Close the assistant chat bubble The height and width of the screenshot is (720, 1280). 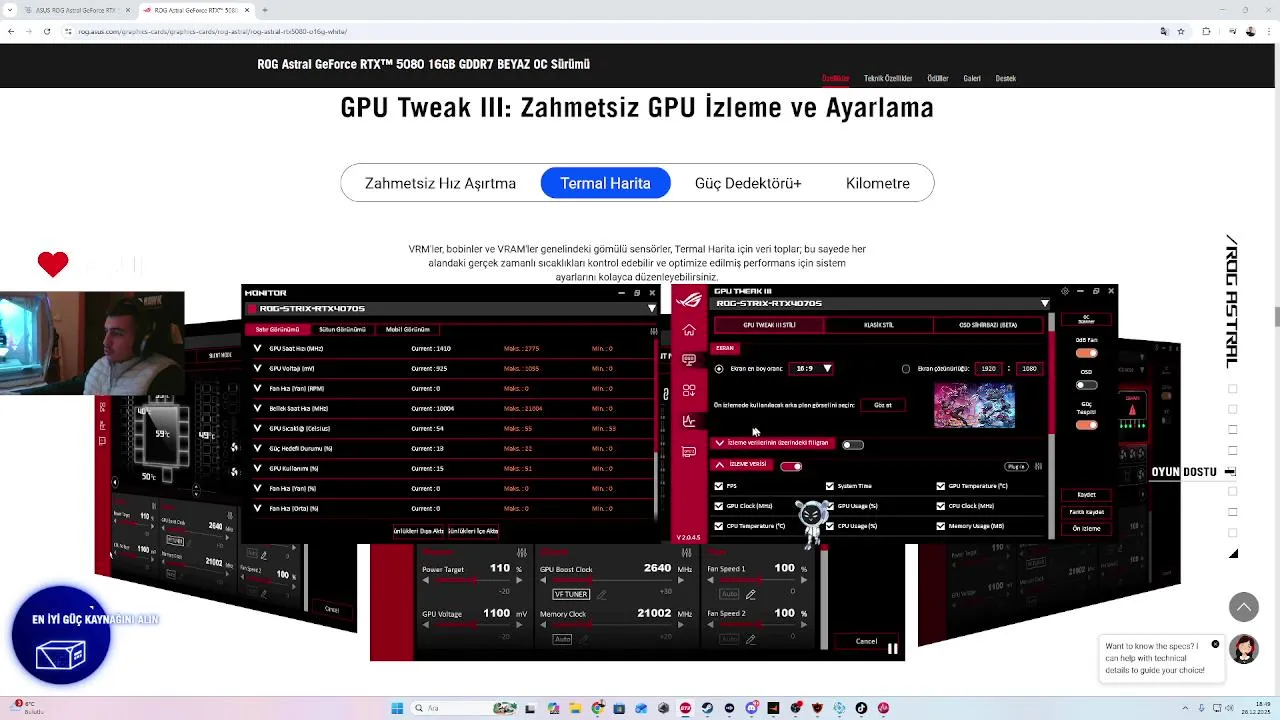tap(1215, 644)
